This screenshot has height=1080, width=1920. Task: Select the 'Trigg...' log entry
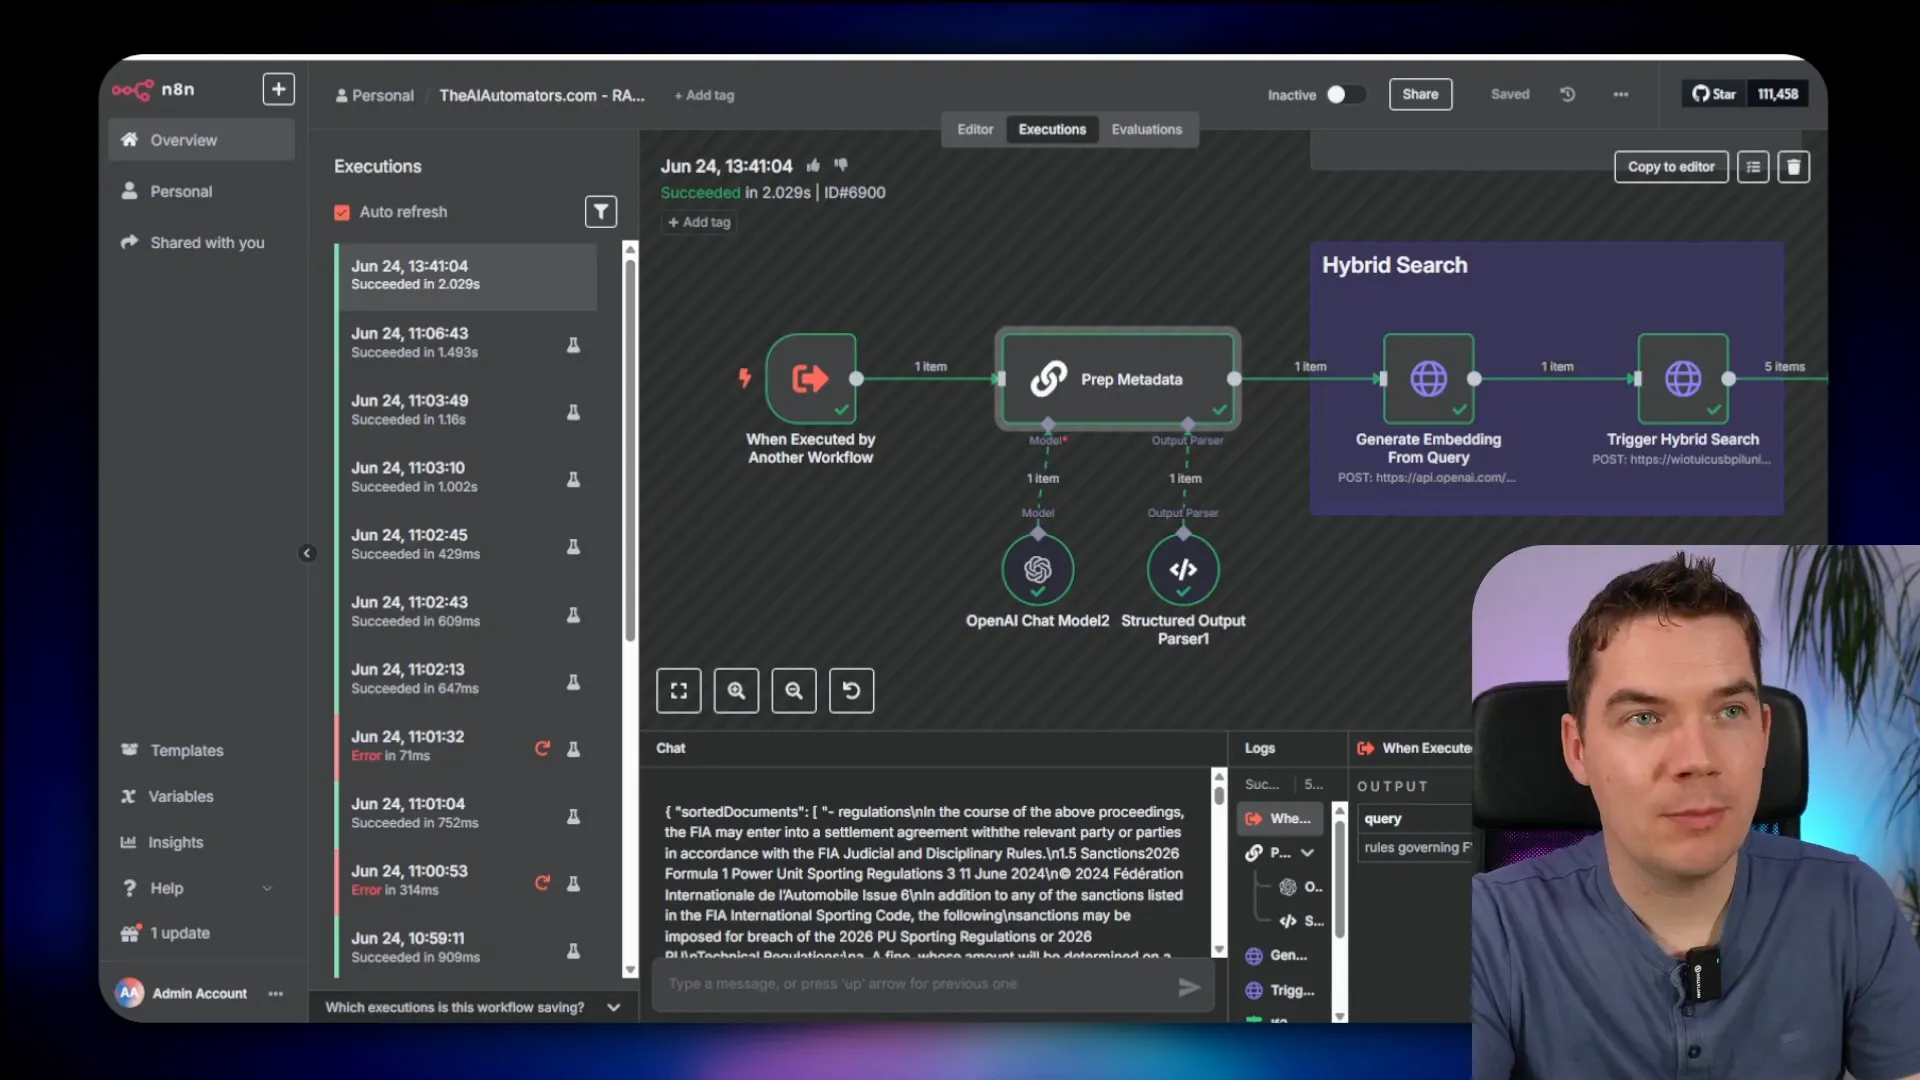point(1280,990)
